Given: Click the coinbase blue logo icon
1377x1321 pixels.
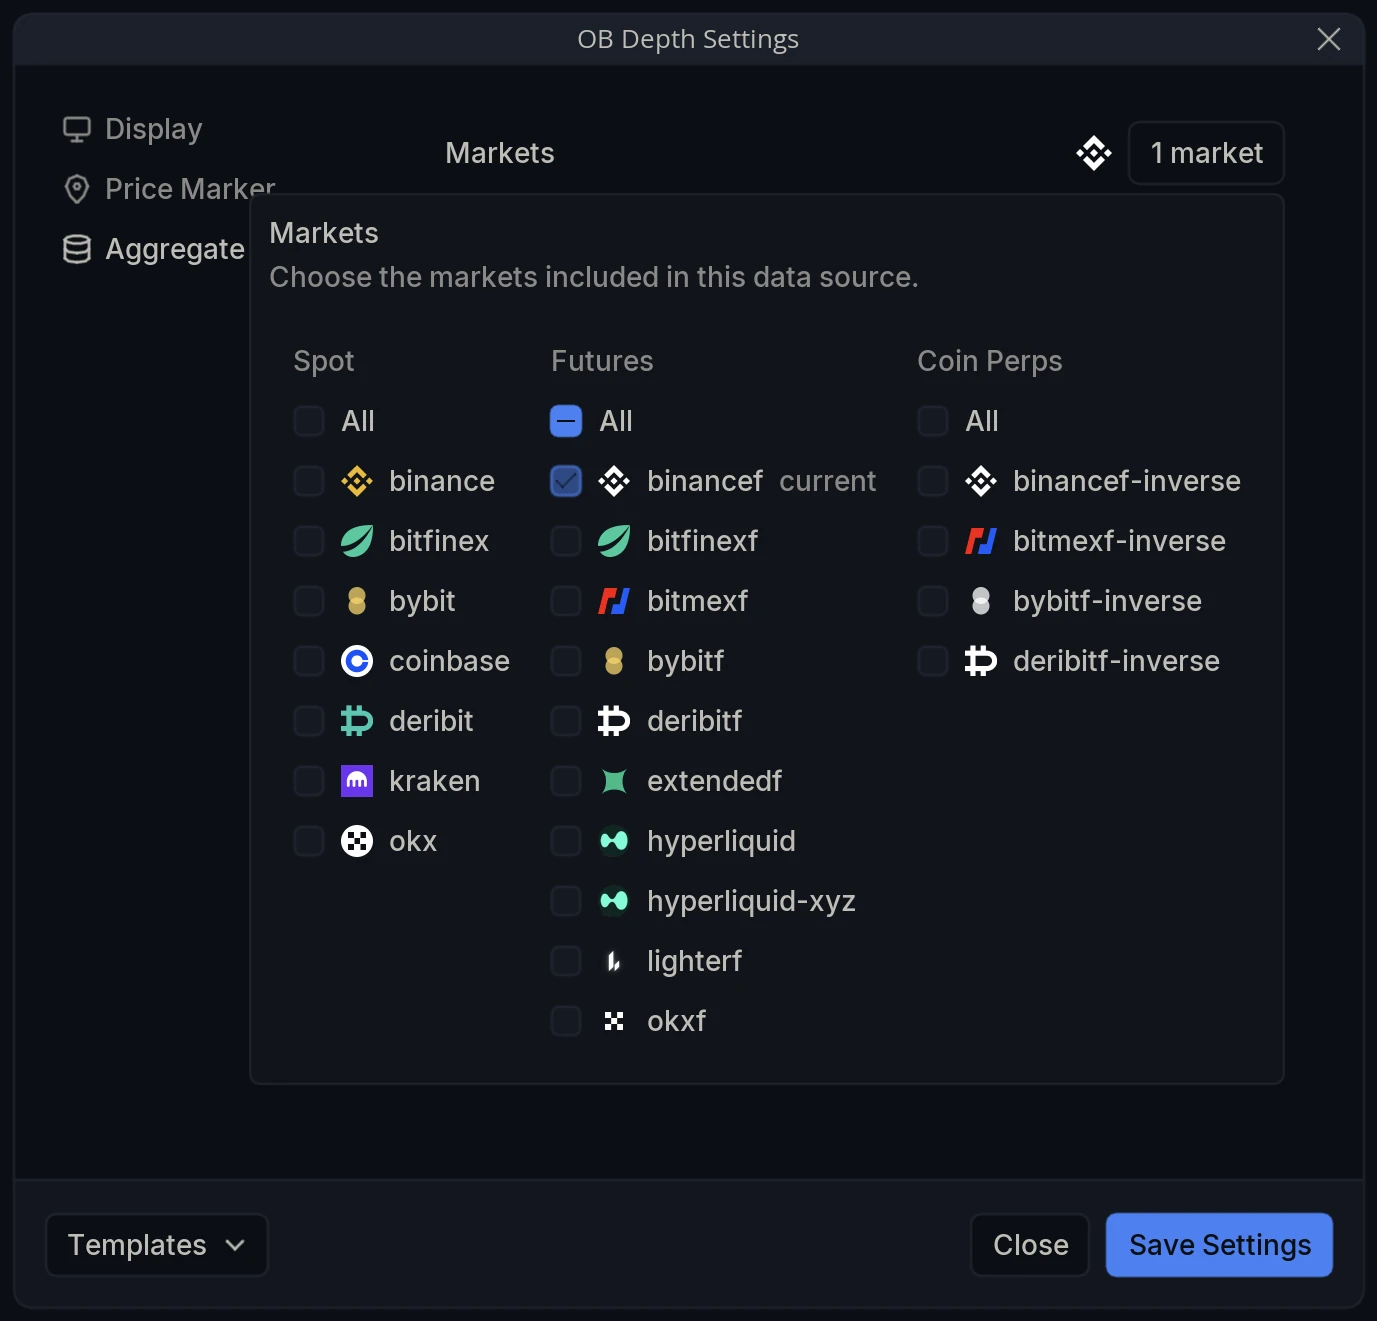Looking at the screenshot, I should point(357,661).
